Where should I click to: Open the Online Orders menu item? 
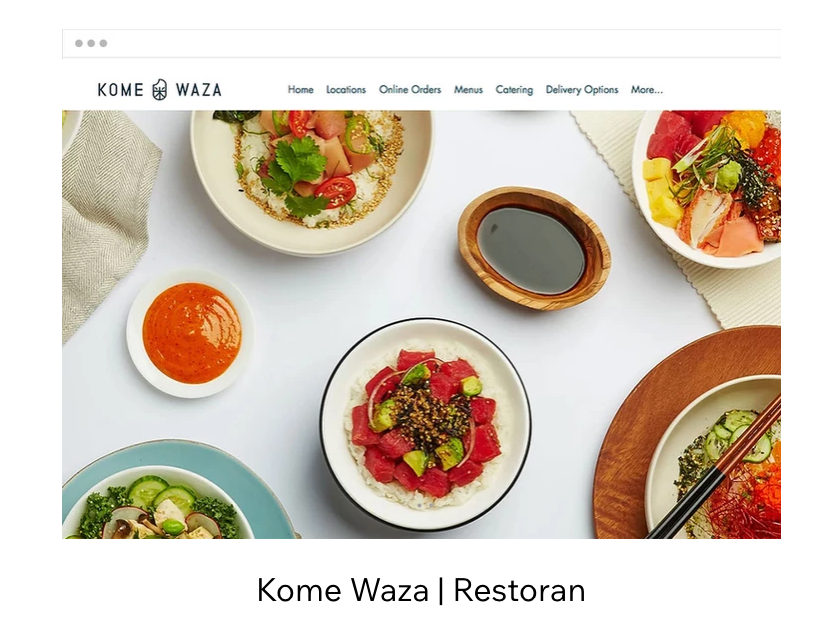tap(410, 89)
